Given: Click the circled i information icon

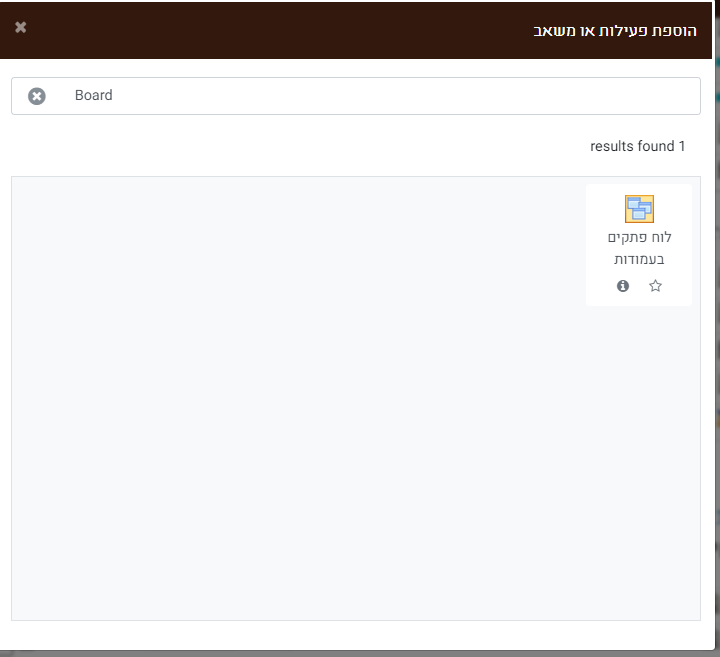Looking at the screenshot, I should [x=623, y=286].
